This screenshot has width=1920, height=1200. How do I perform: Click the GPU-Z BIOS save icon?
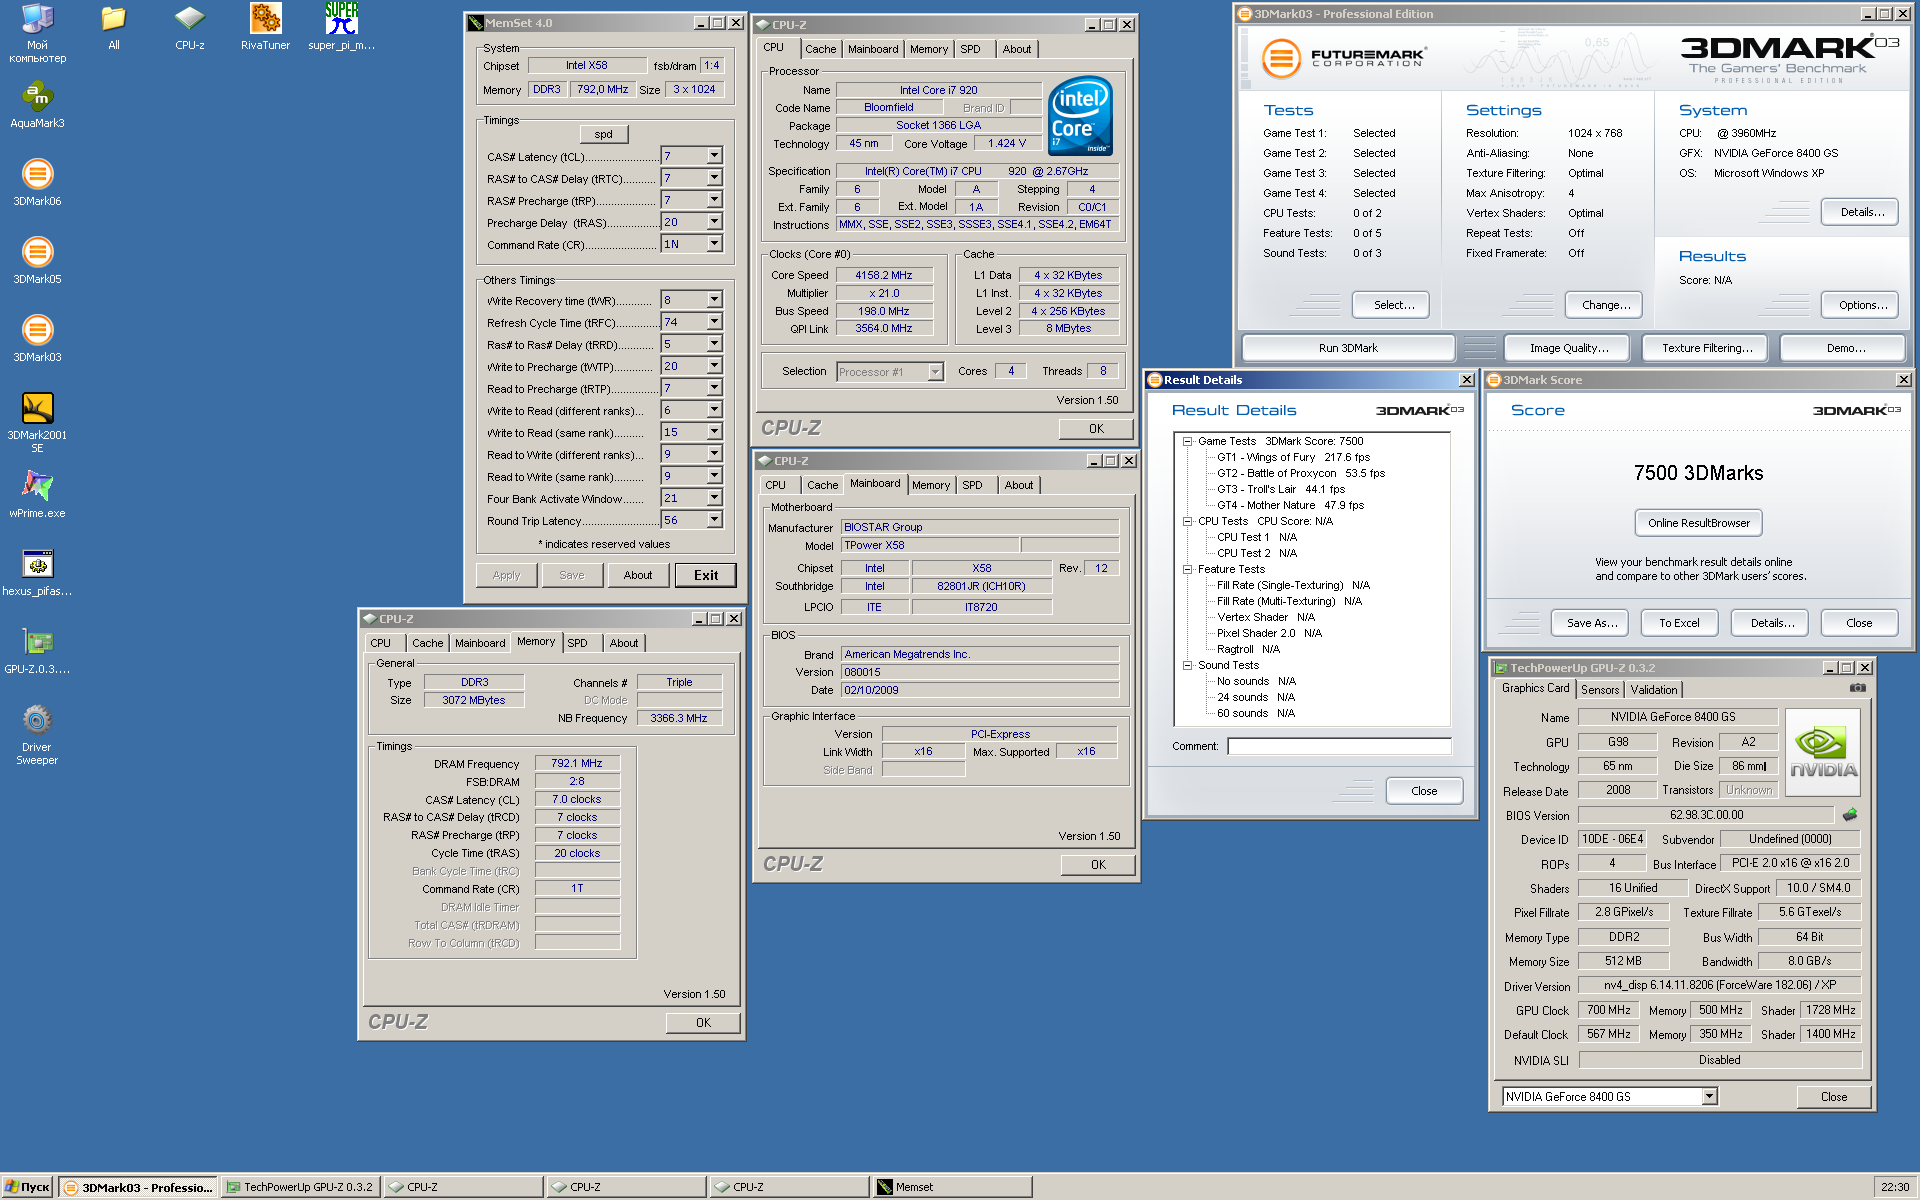click(1850, 815)
